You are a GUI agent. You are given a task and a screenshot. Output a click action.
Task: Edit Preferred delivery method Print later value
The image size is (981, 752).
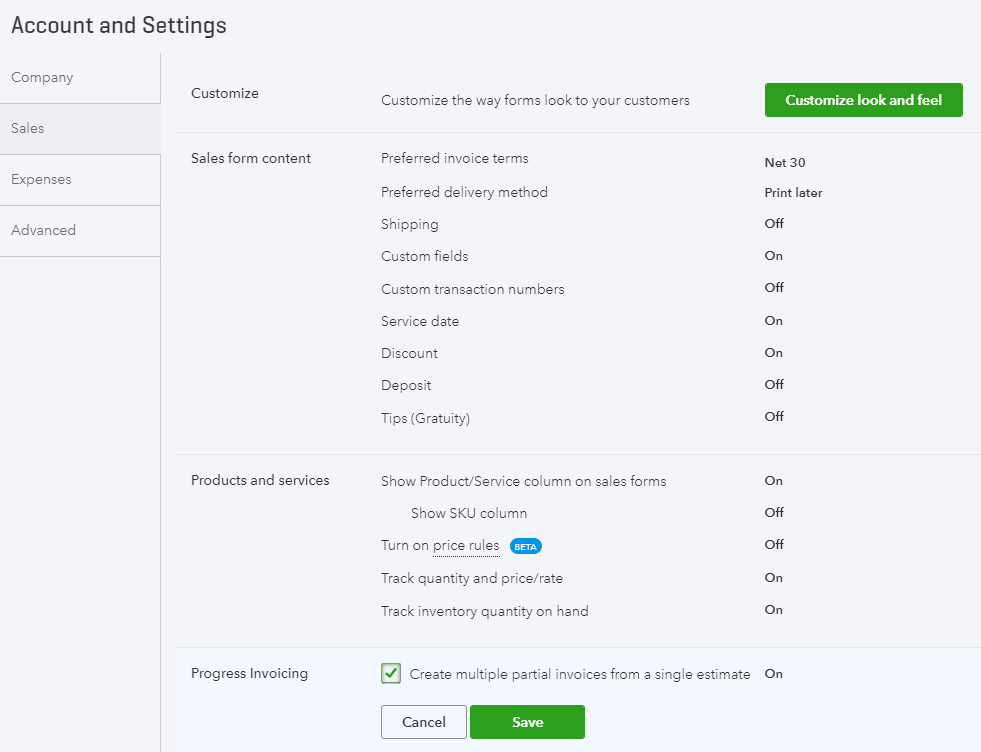[793, 193]
